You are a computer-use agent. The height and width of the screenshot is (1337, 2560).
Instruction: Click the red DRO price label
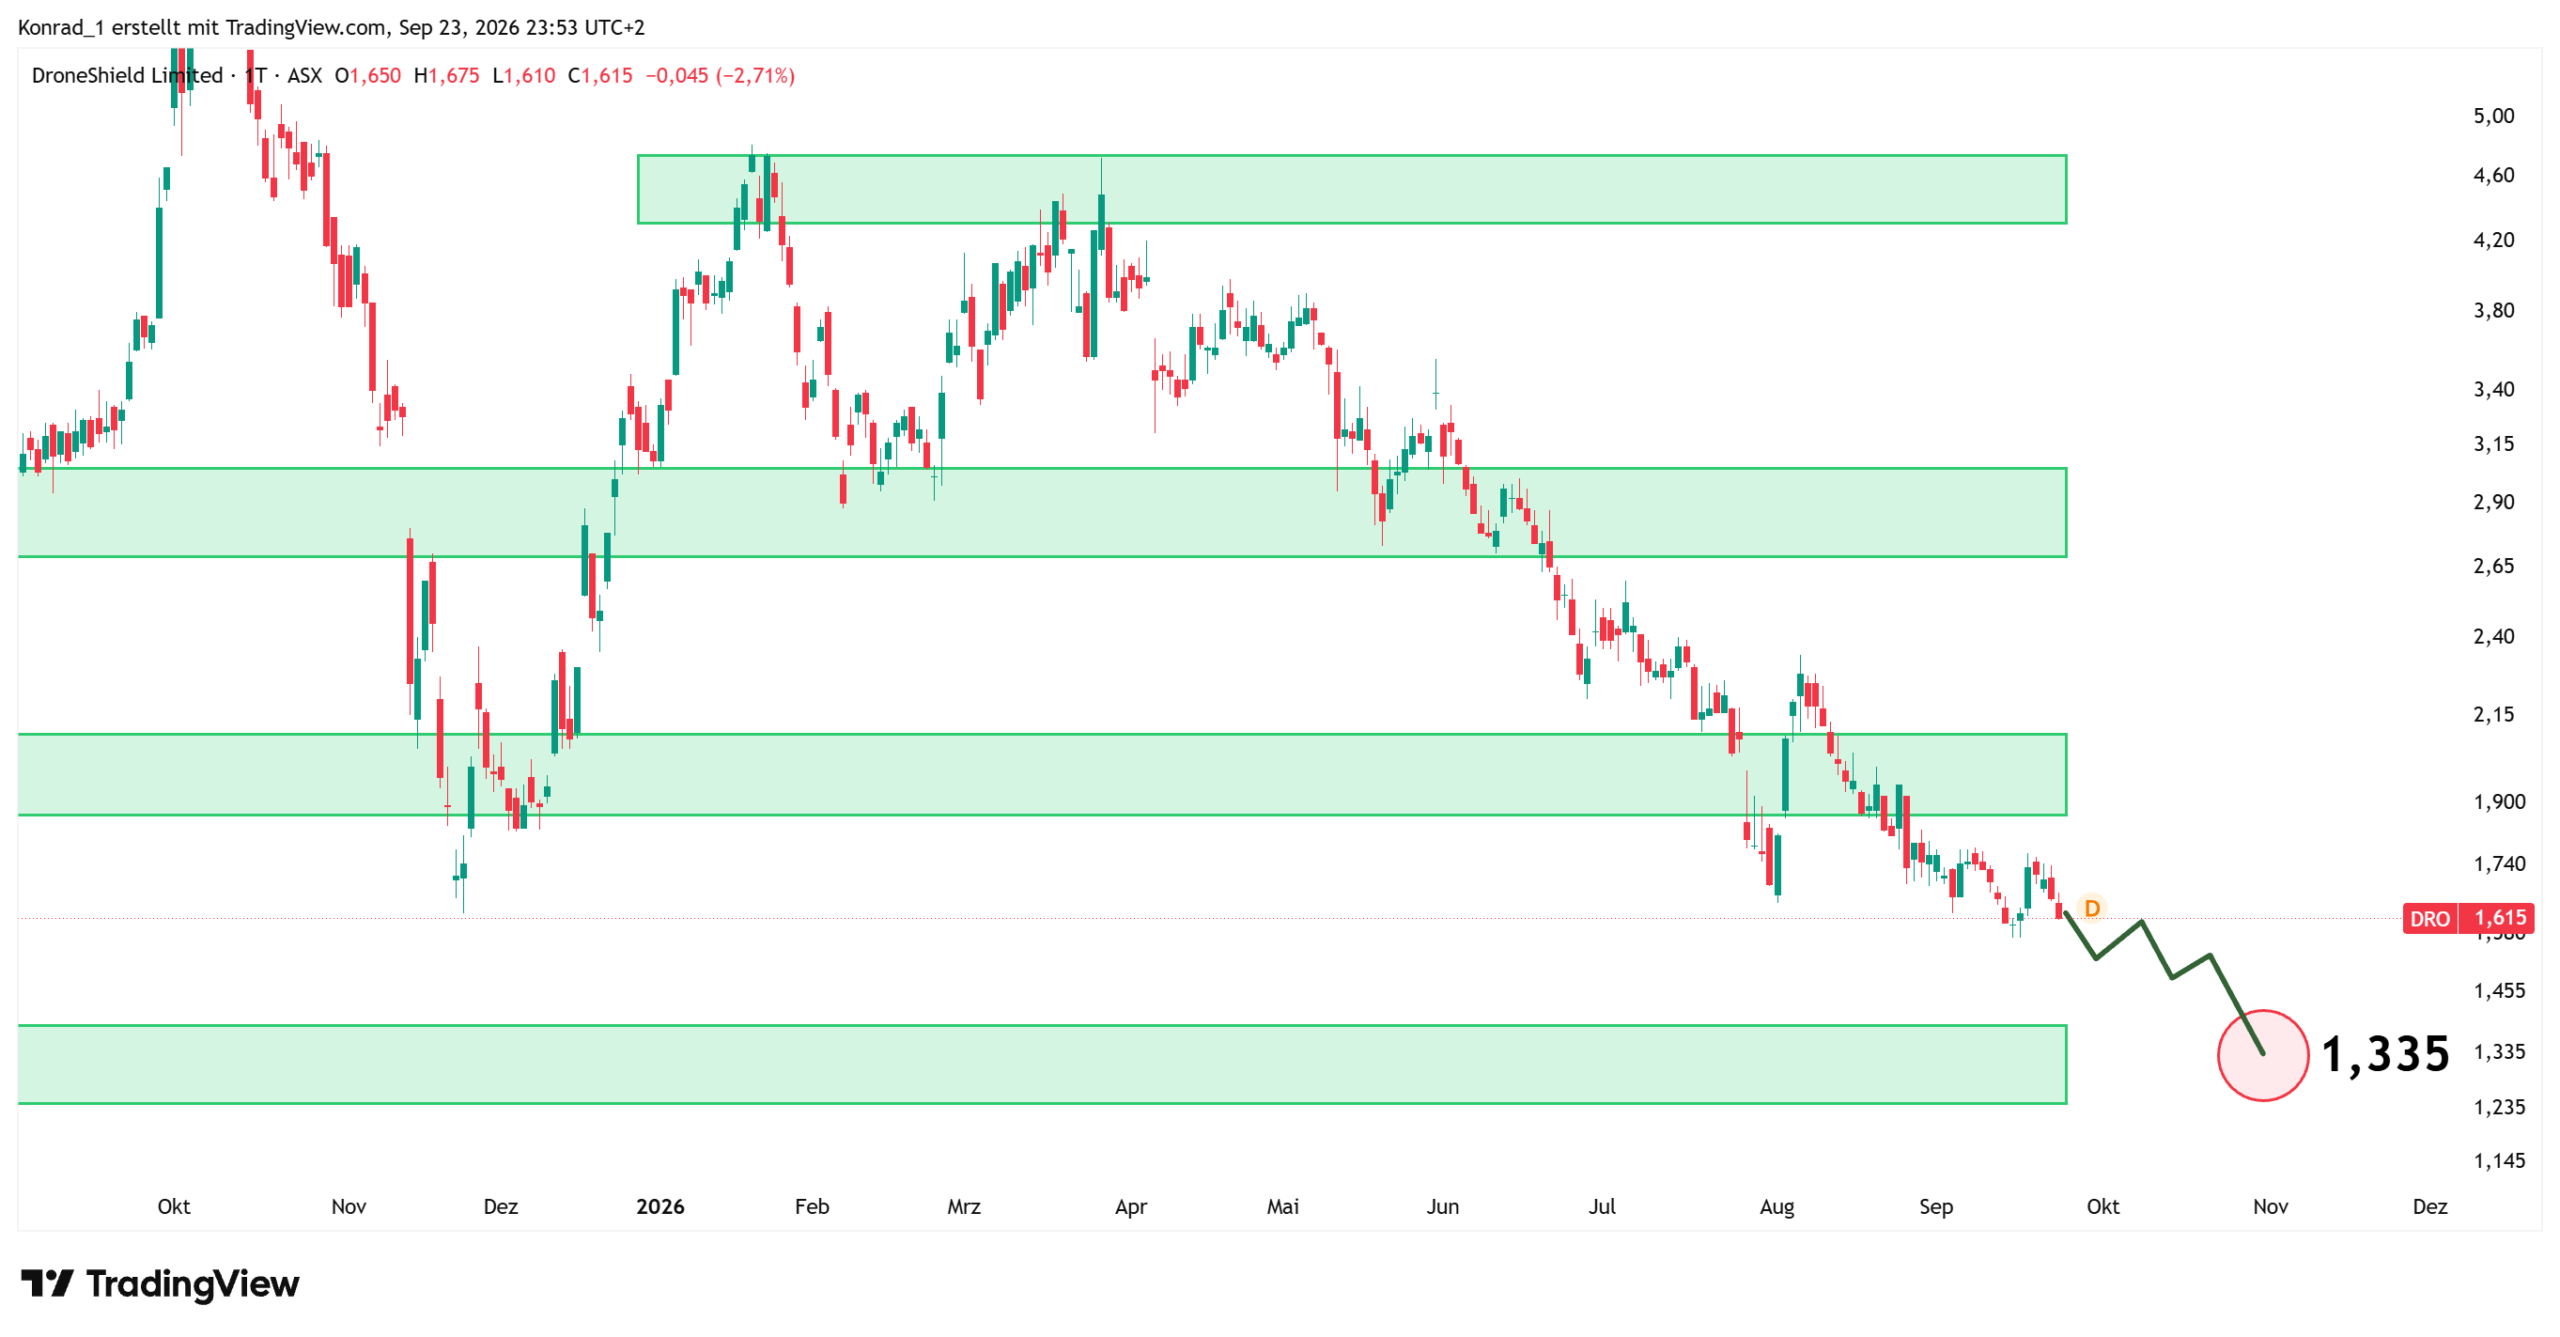2429,918
